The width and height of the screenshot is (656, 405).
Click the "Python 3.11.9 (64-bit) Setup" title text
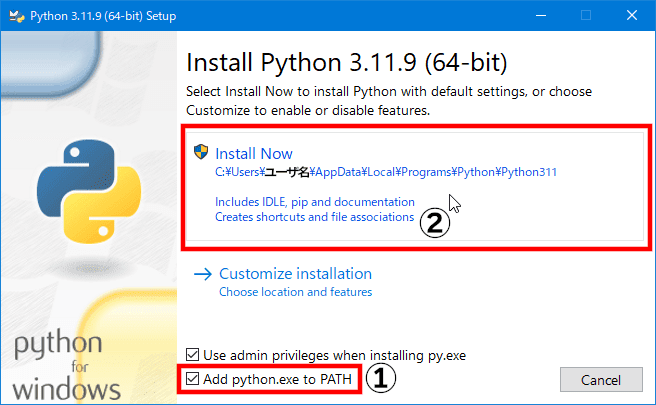[x=103, y=16]
